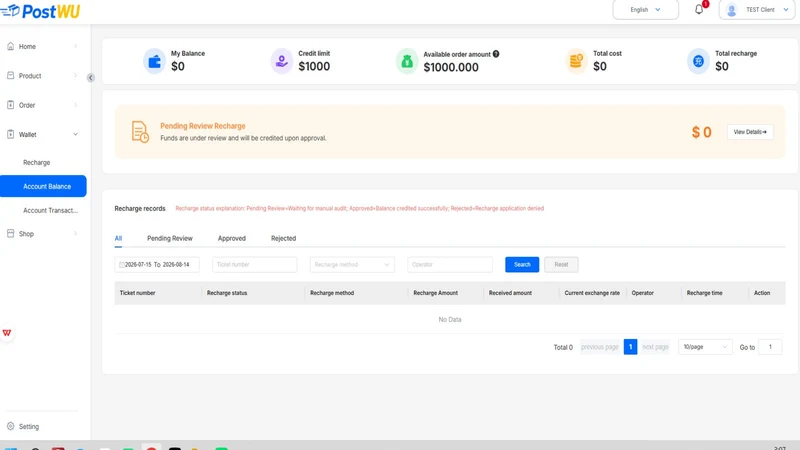Open the Recharge method dropdown
800x450 pixels.
coord(352,265)
